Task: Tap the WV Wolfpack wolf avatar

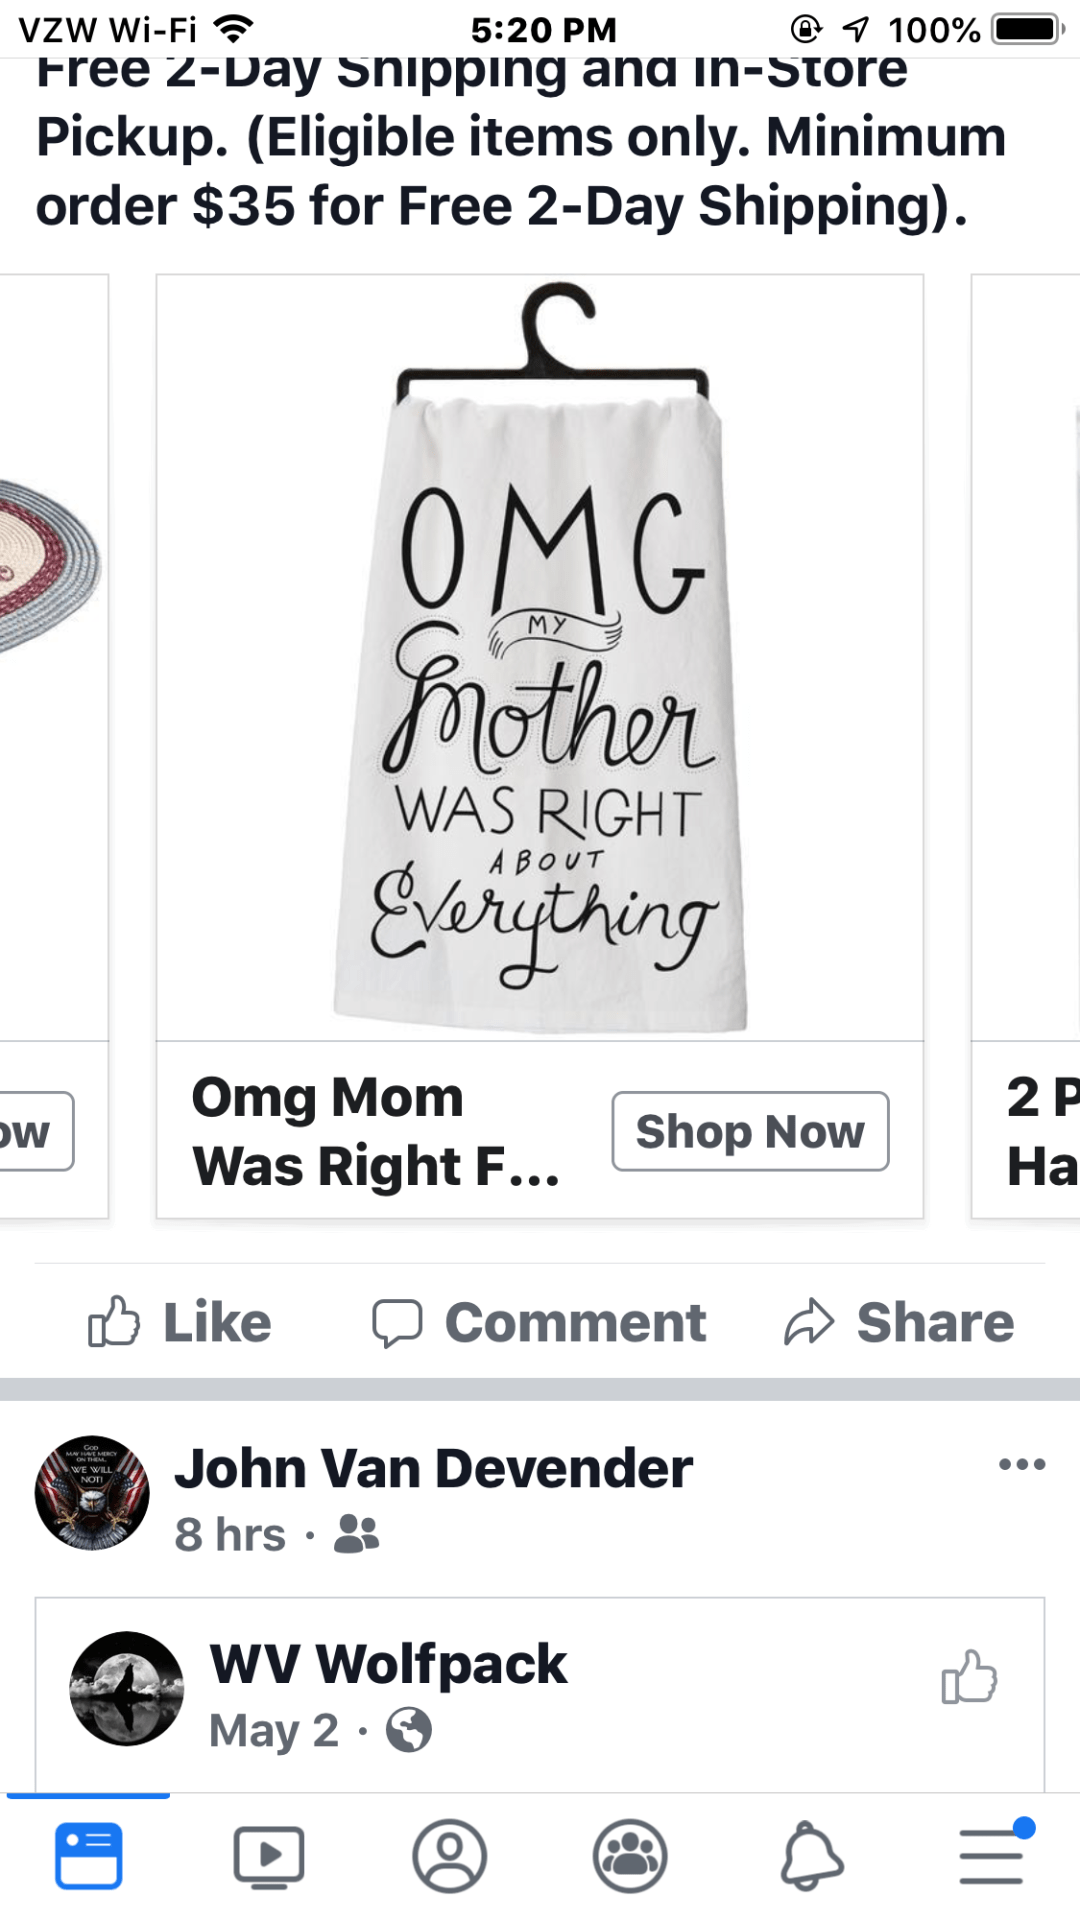Action: tap(127, 1689)
